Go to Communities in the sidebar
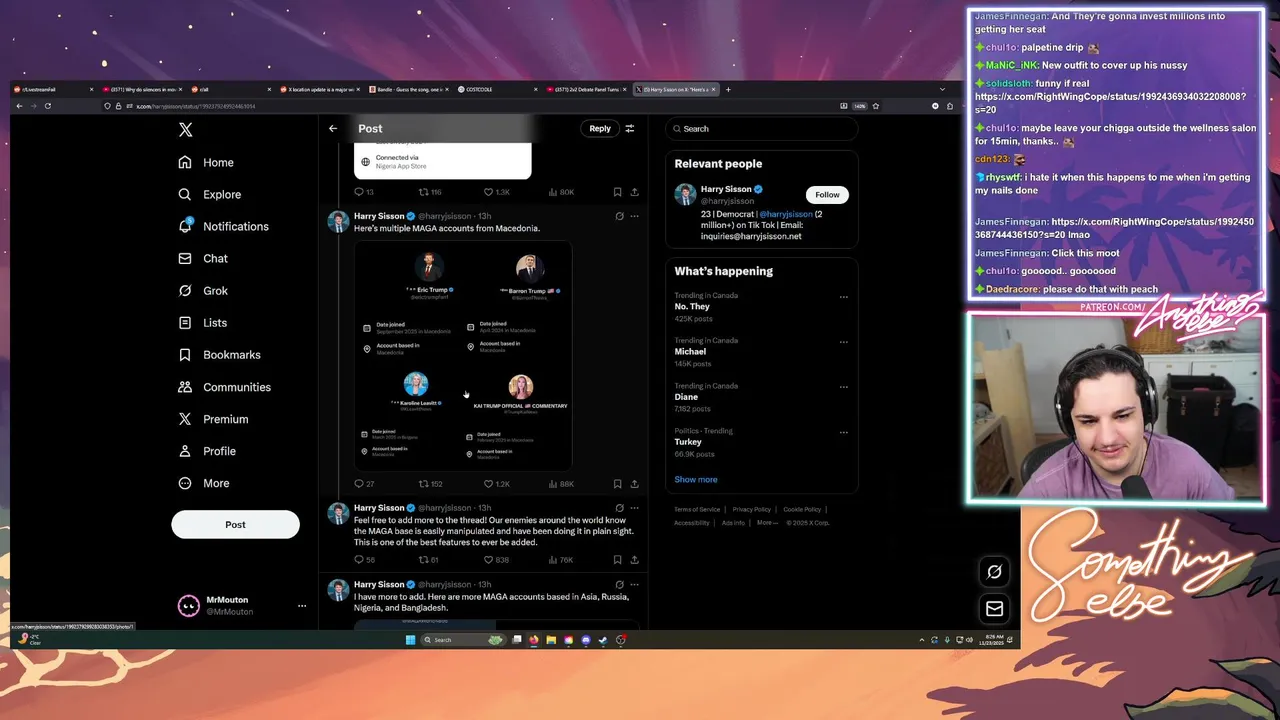The height and width of the screenshot is (720, 1280). pos(224,386)
